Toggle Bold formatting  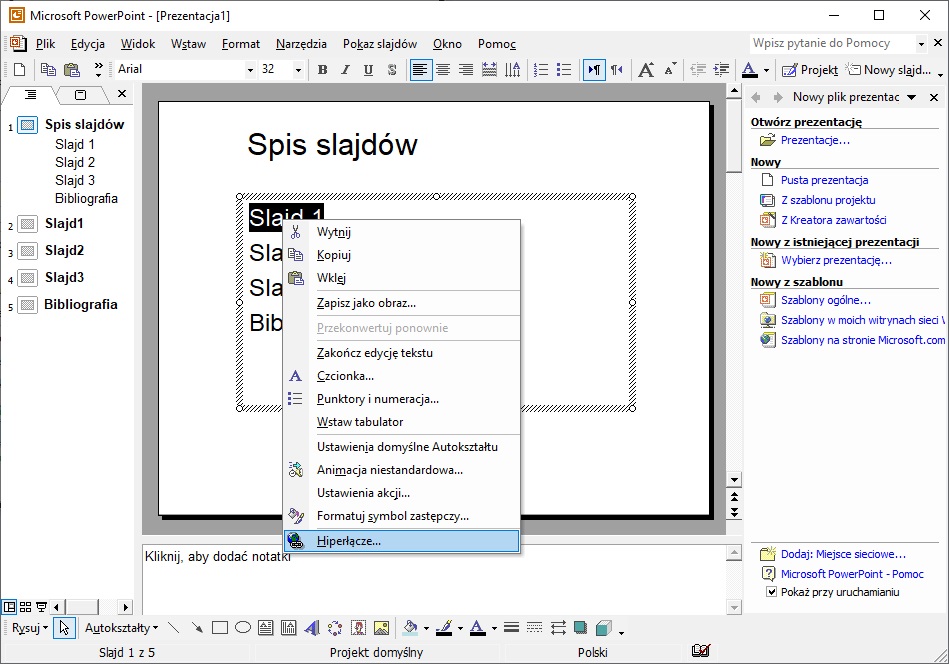click(x=323, y=70)
